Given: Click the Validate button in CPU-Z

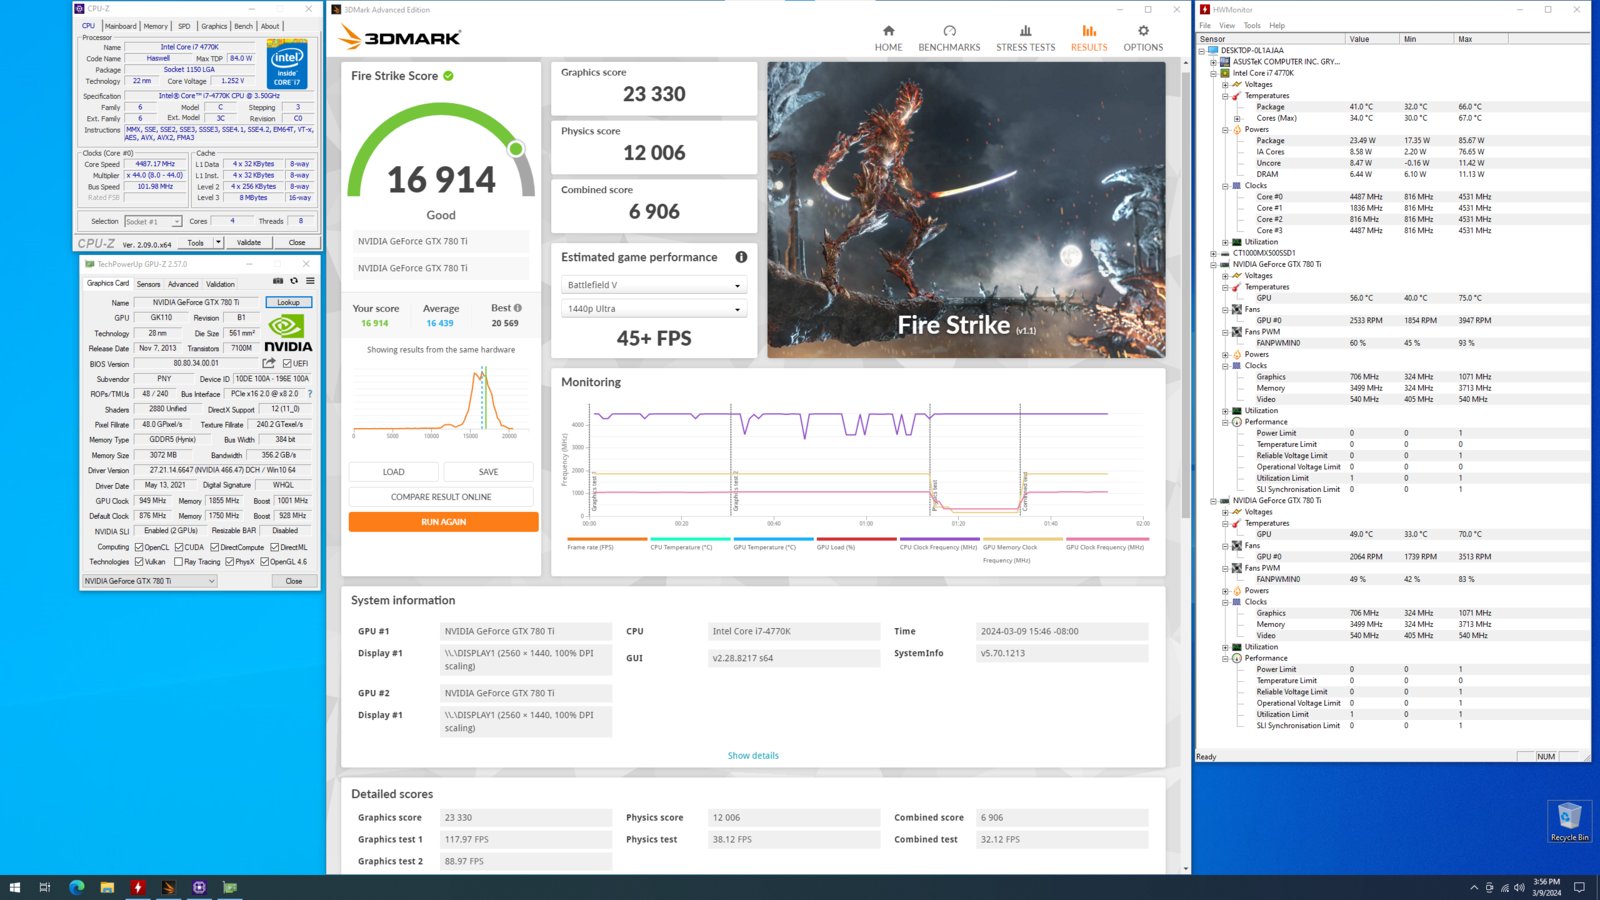Looking at the screenshot, I should point(249,242).
